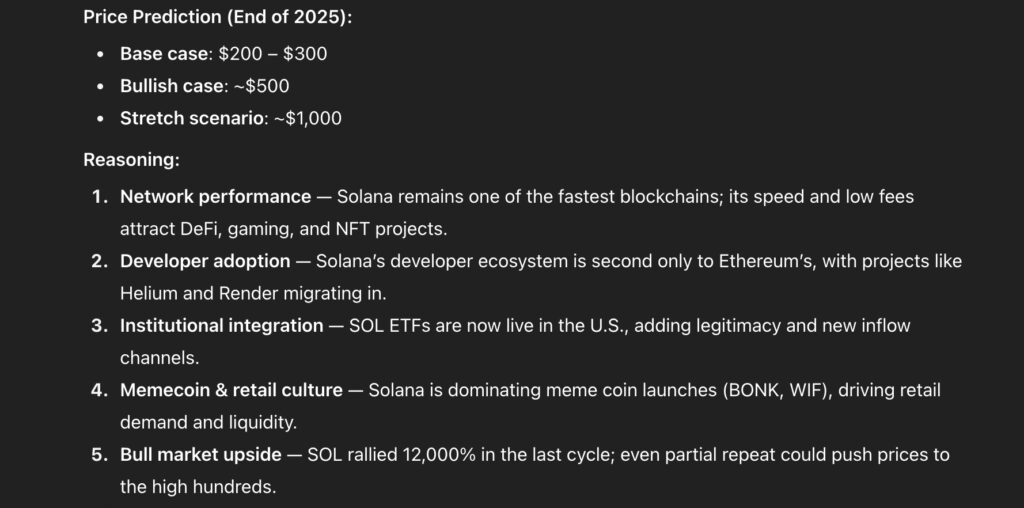Click the 'Reasoning:' heading
Screen dimensions: 1024x508
[131, 160]
